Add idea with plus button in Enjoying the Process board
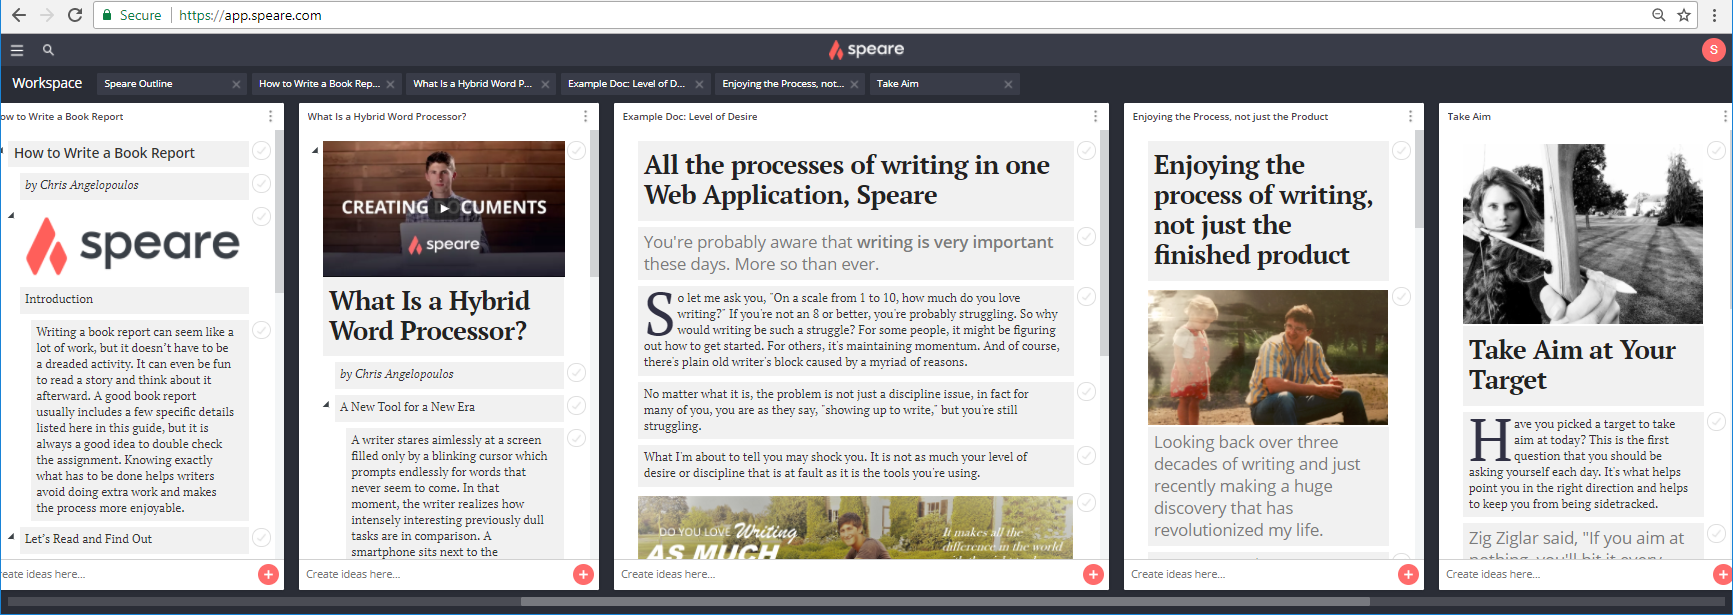This screenshot has width=1733, height=615. point(1408,574)
